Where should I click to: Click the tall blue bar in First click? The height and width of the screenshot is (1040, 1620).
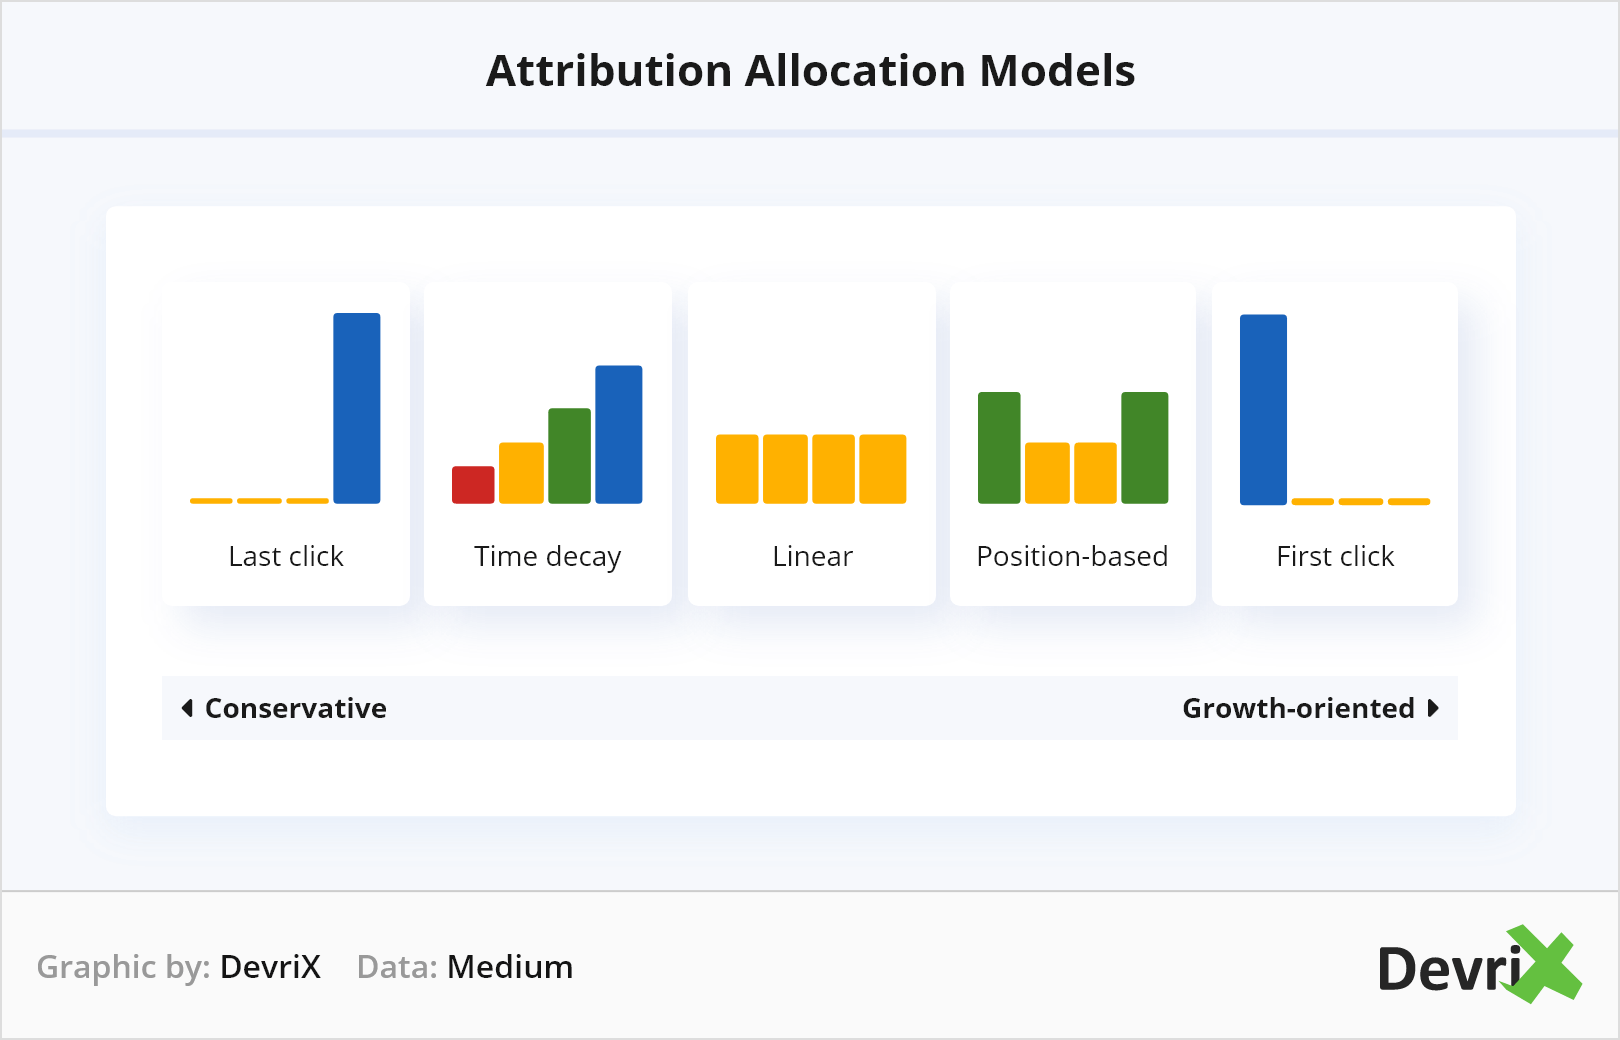1263,409
